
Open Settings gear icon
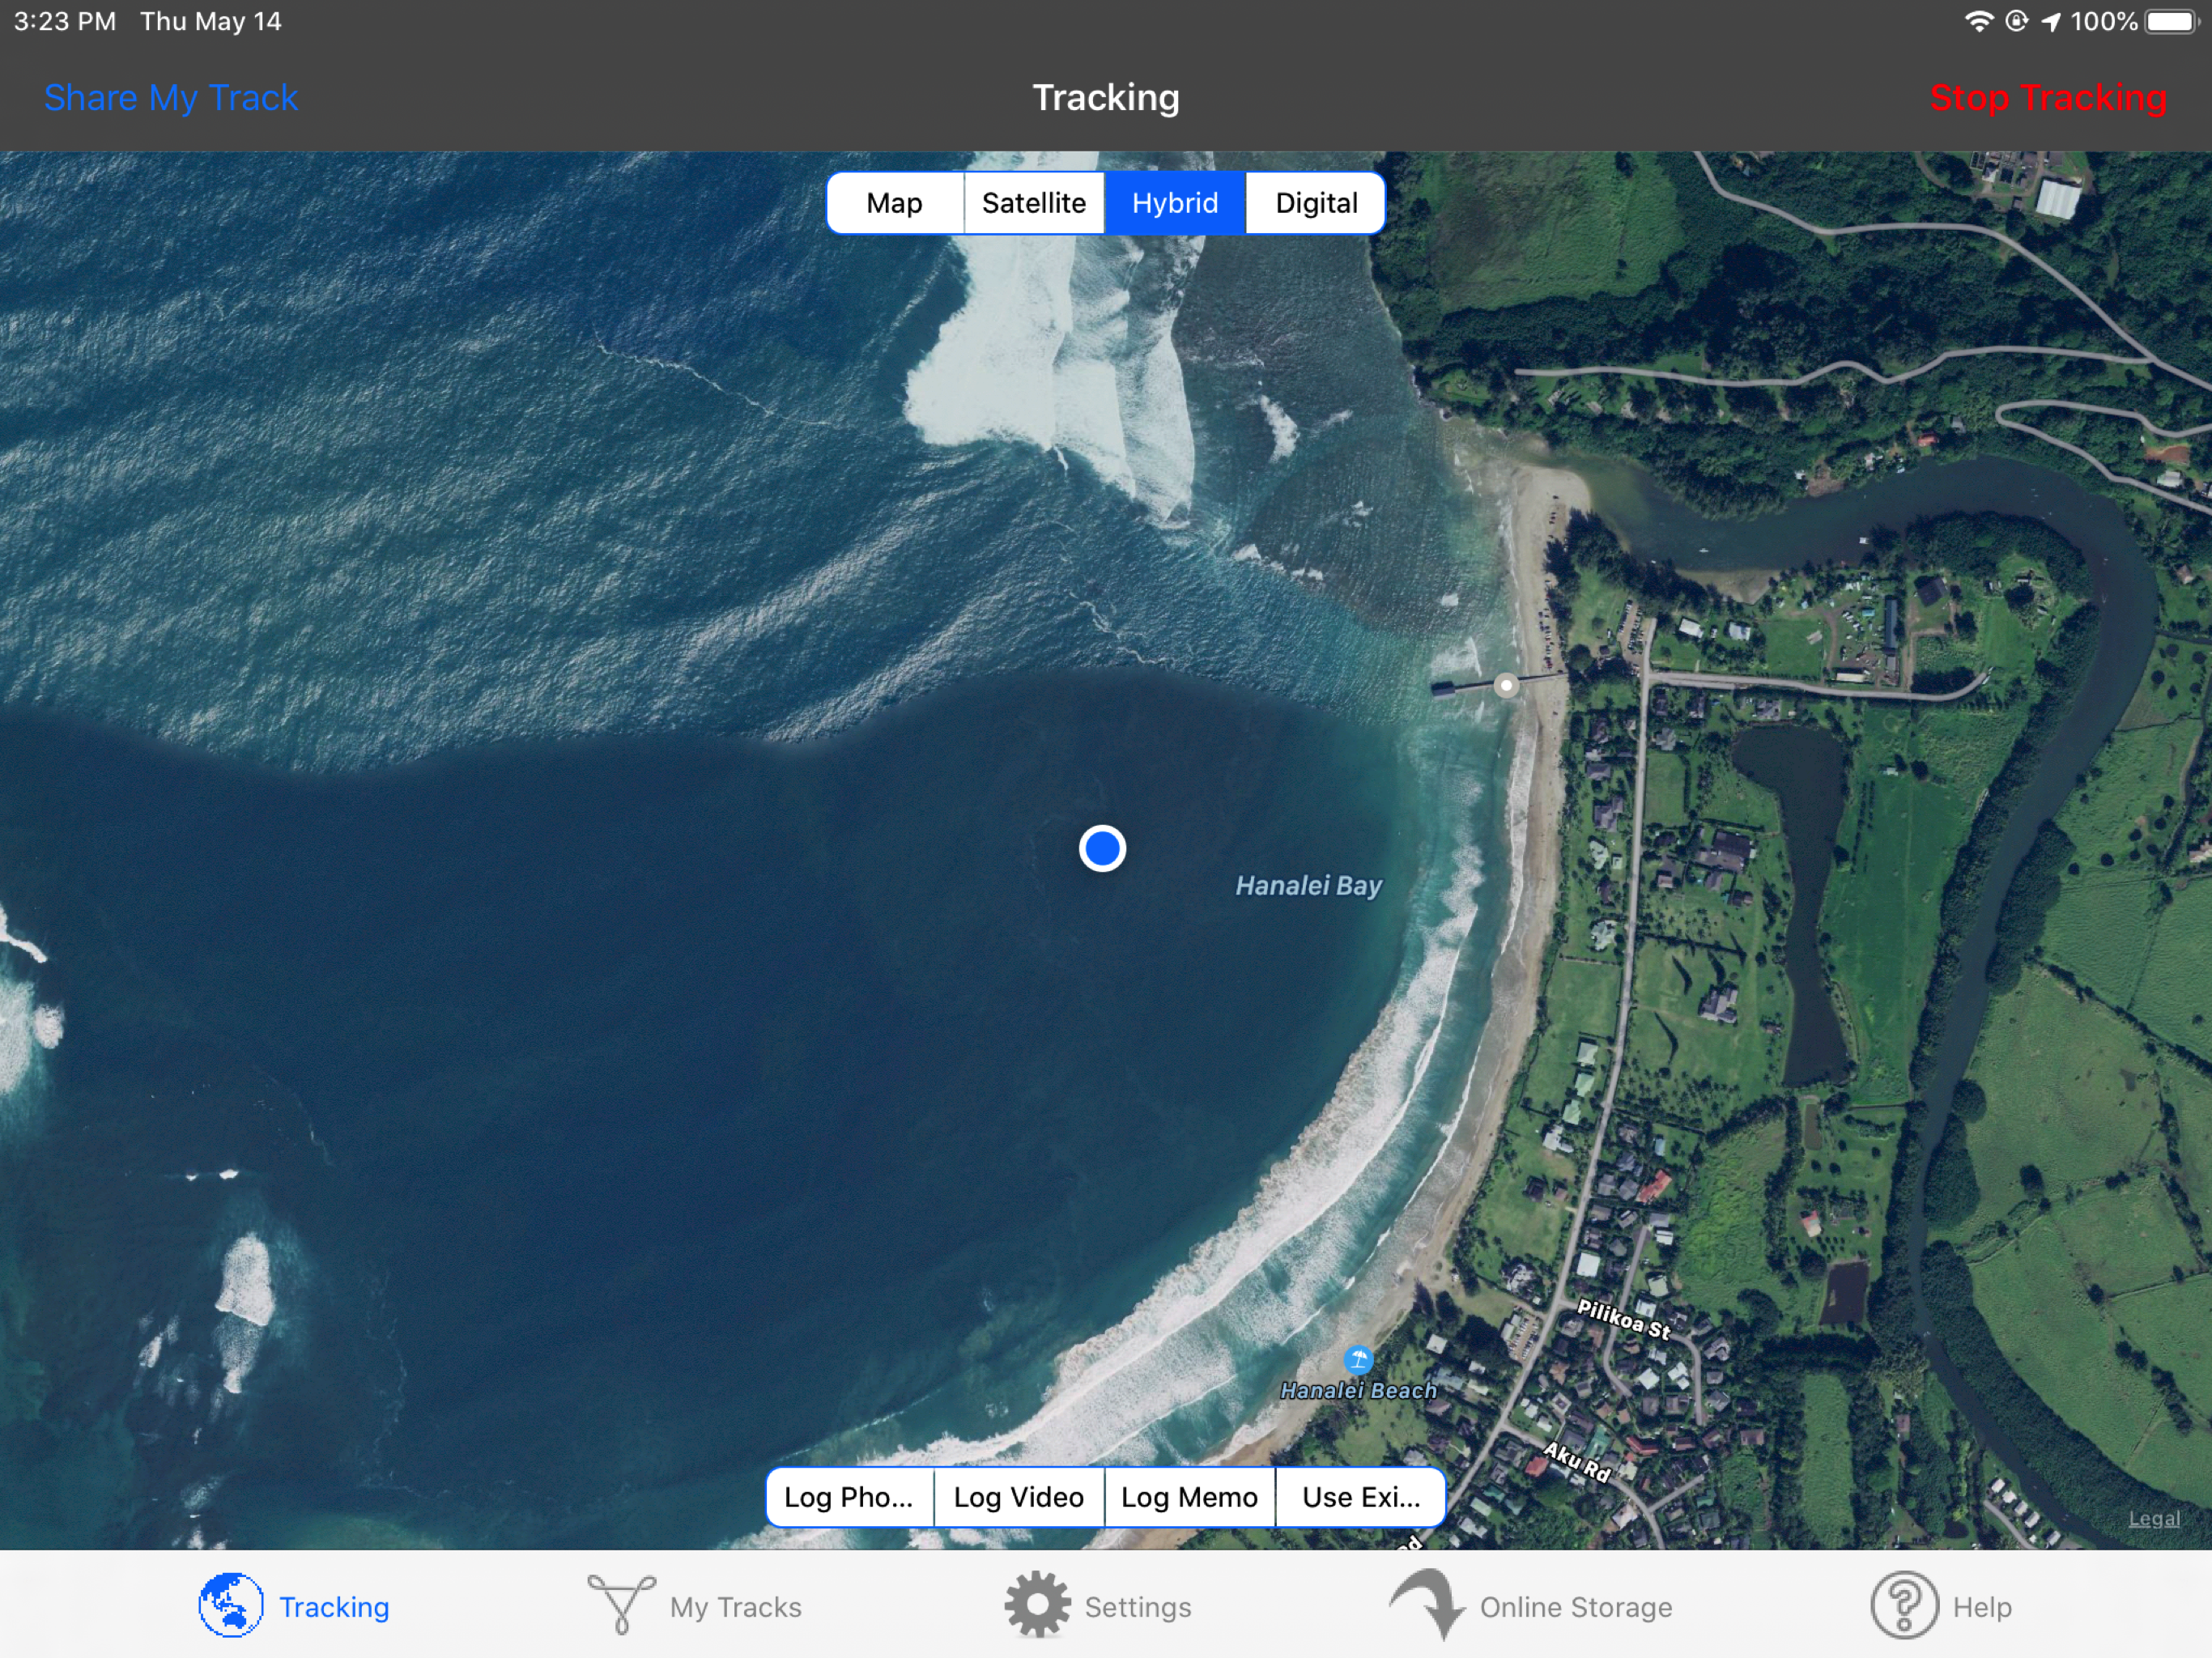click(x=1037, y=1606)
